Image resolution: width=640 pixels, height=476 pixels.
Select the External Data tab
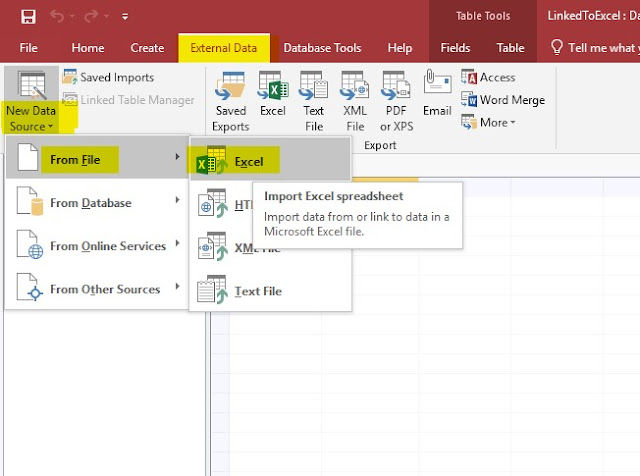(x=224, y=48)
